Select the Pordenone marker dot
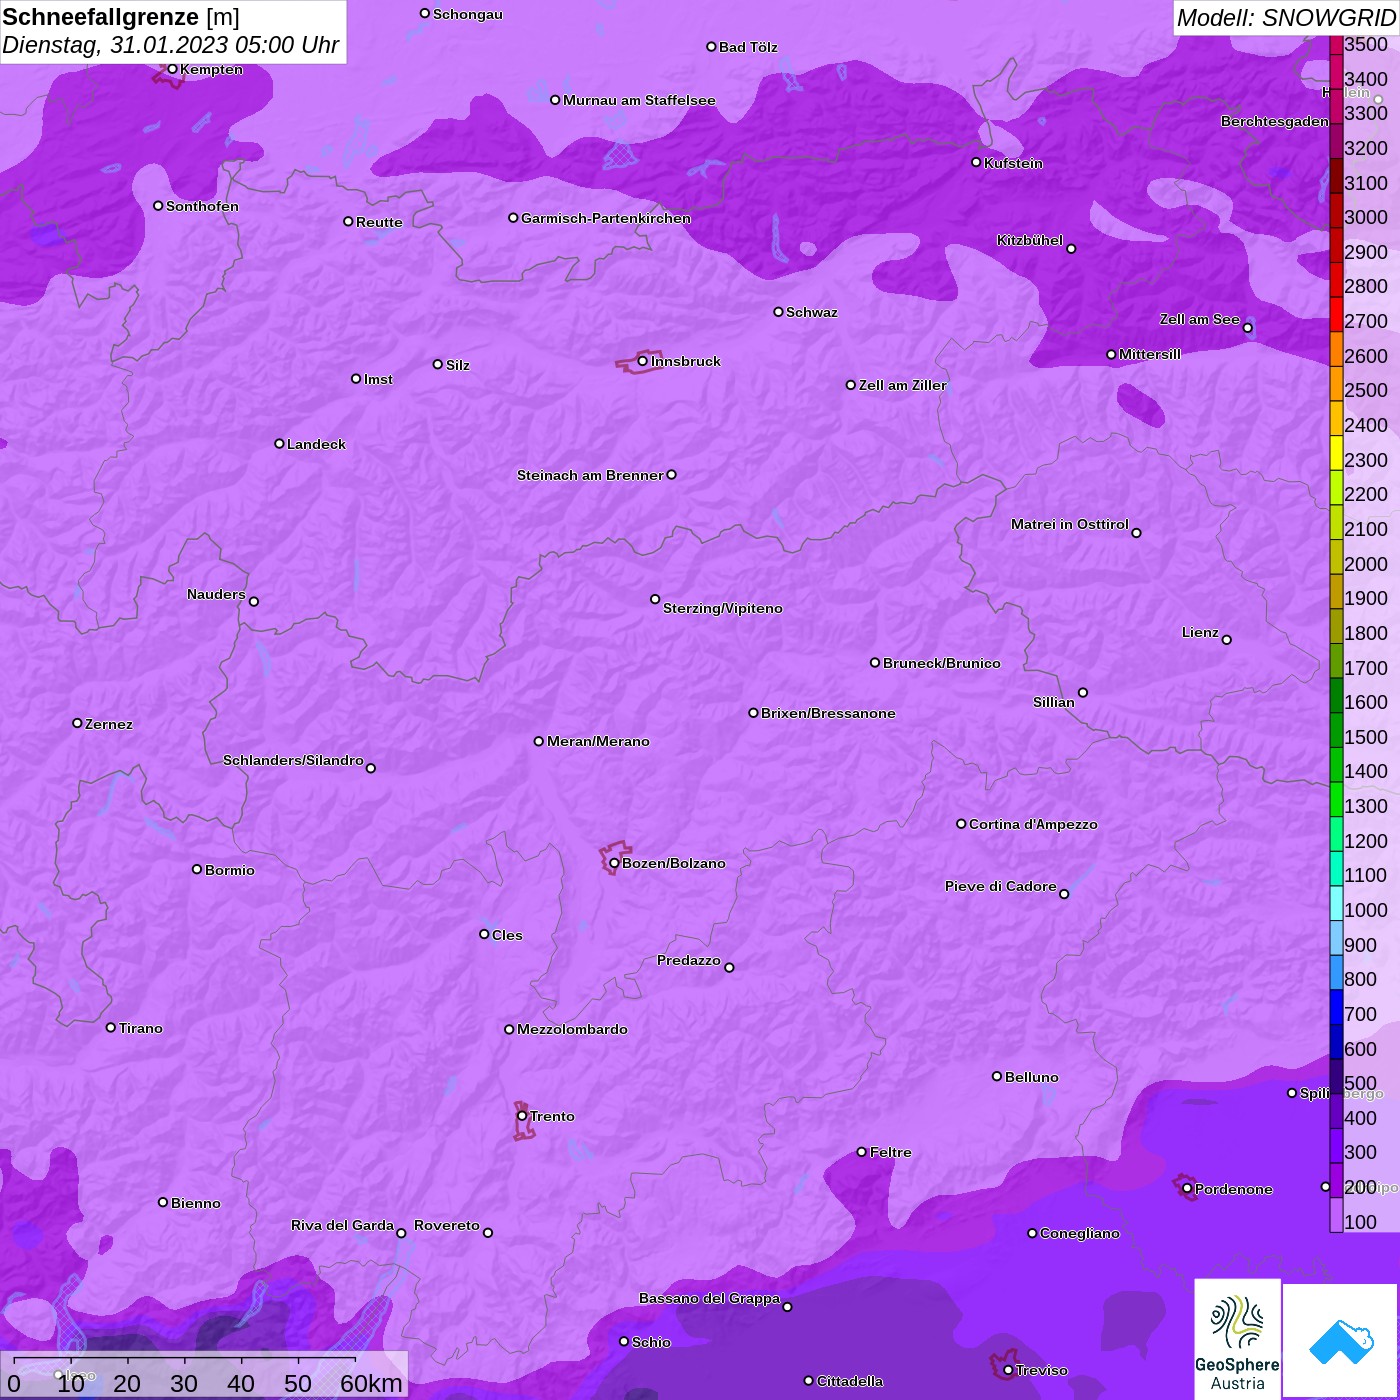The image size is (1400, 1400). point(1187,1189)
